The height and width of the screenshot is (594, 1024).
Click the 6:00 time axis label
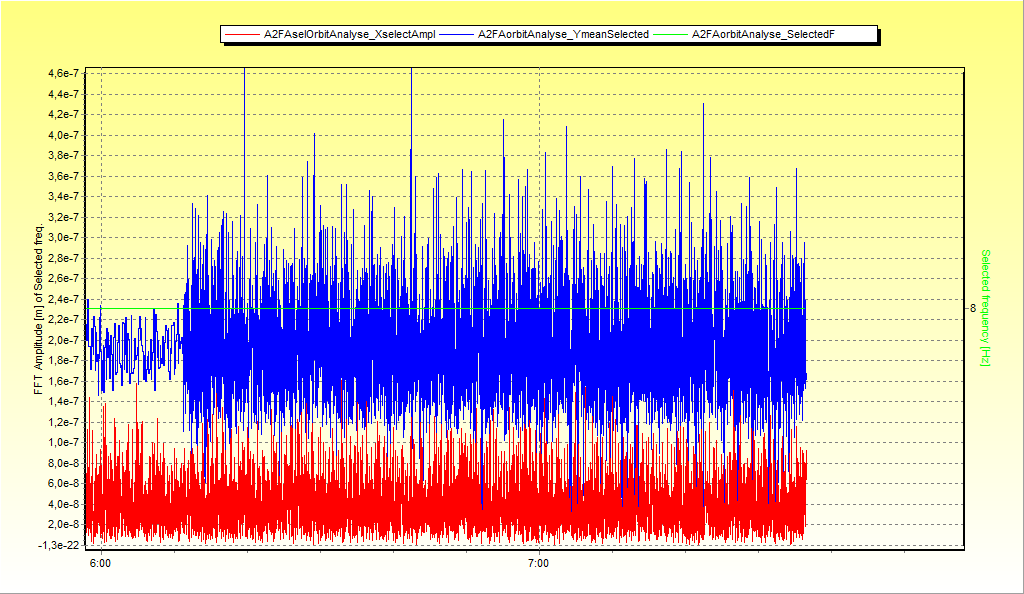click(x=100, y=565)
